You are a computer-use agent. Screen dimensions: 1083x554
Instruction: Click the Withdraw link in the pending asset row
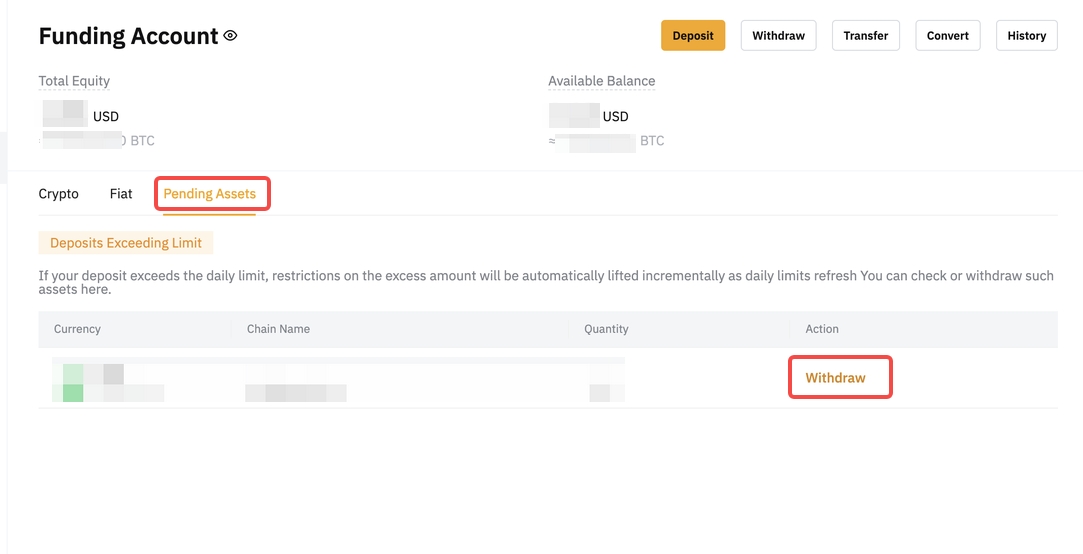coord(835,378)
